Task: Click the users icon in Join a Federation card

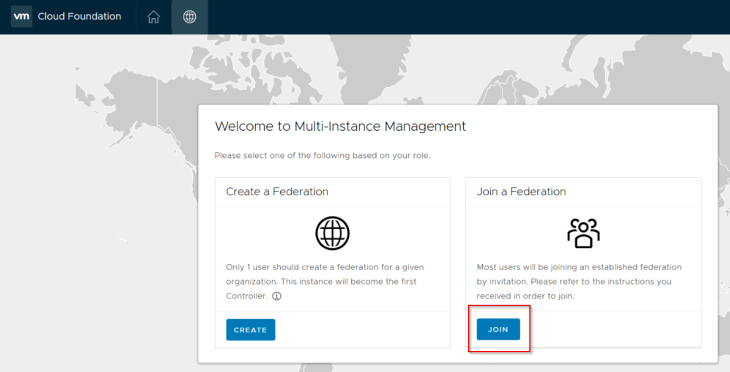Action: coord(583,233)
